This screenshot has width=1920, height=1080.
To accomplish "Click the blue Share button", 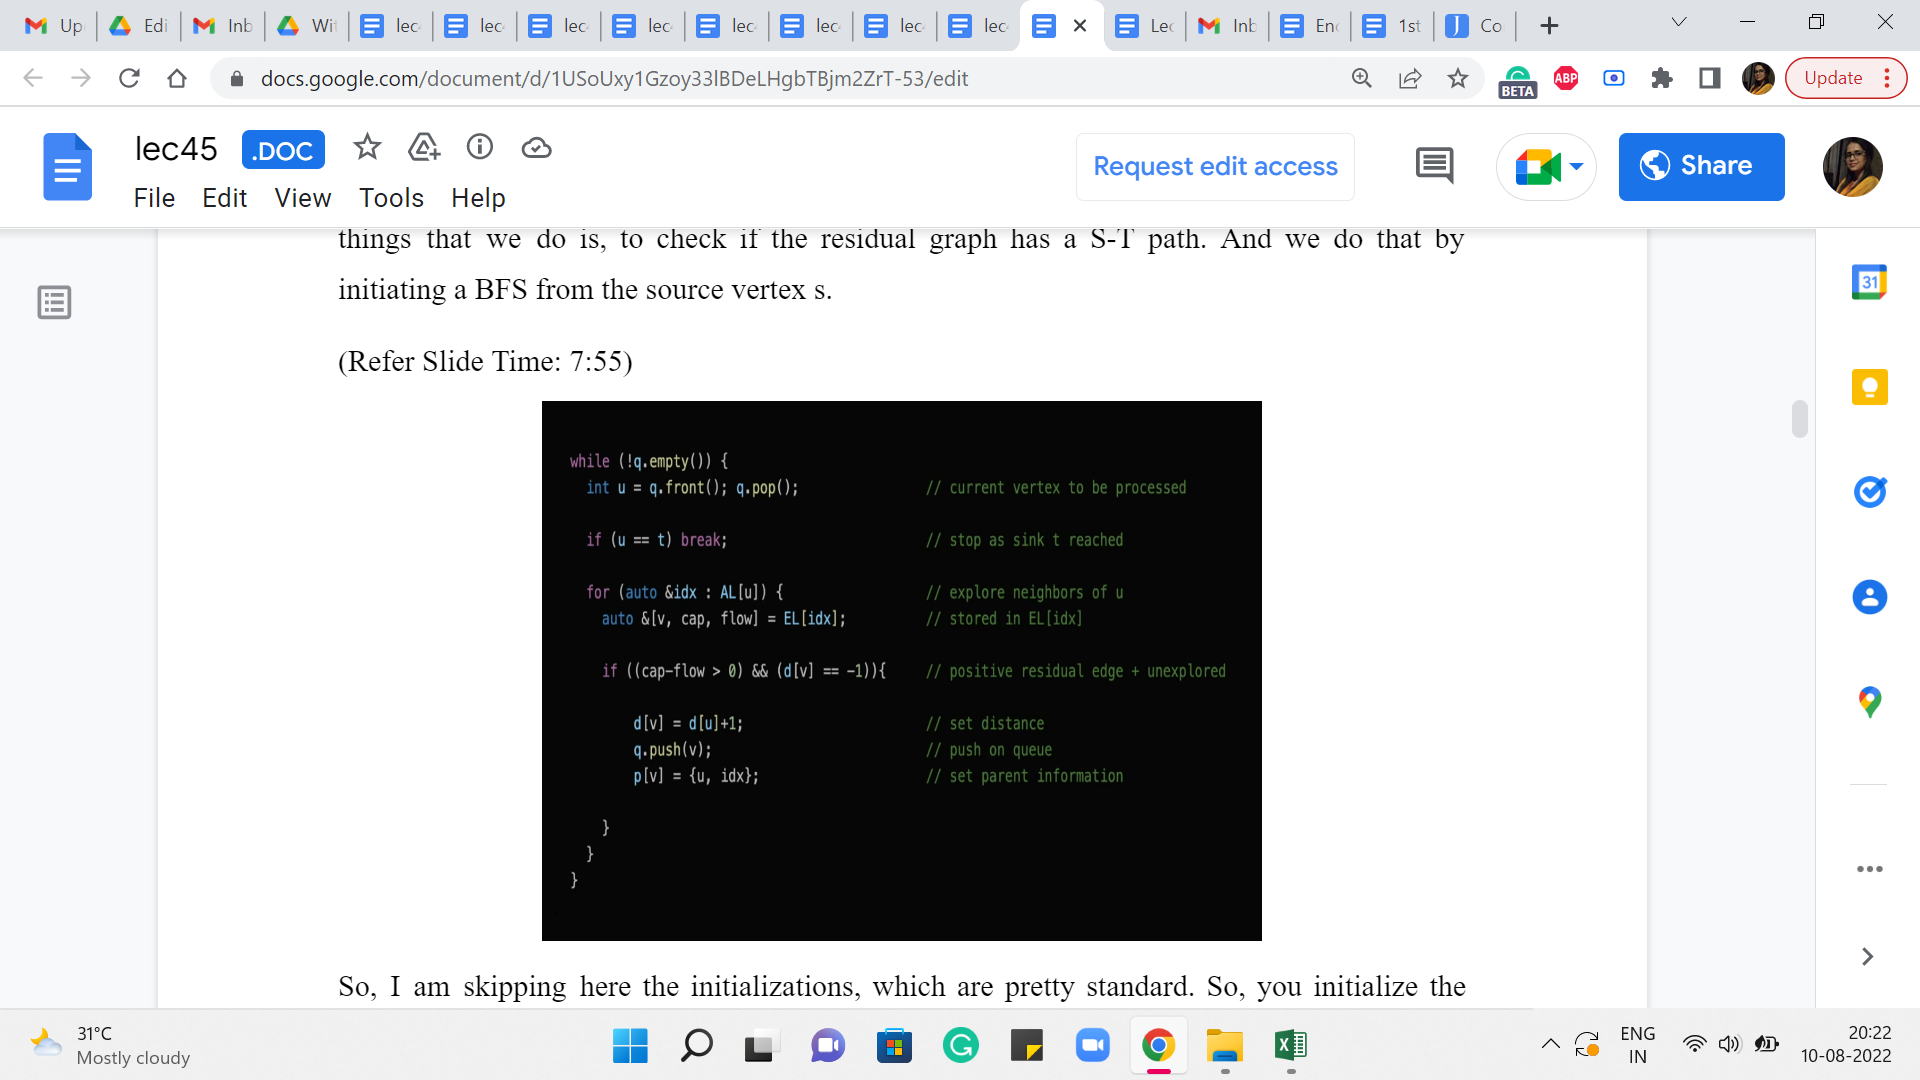I will click(x=1701, y=166).
